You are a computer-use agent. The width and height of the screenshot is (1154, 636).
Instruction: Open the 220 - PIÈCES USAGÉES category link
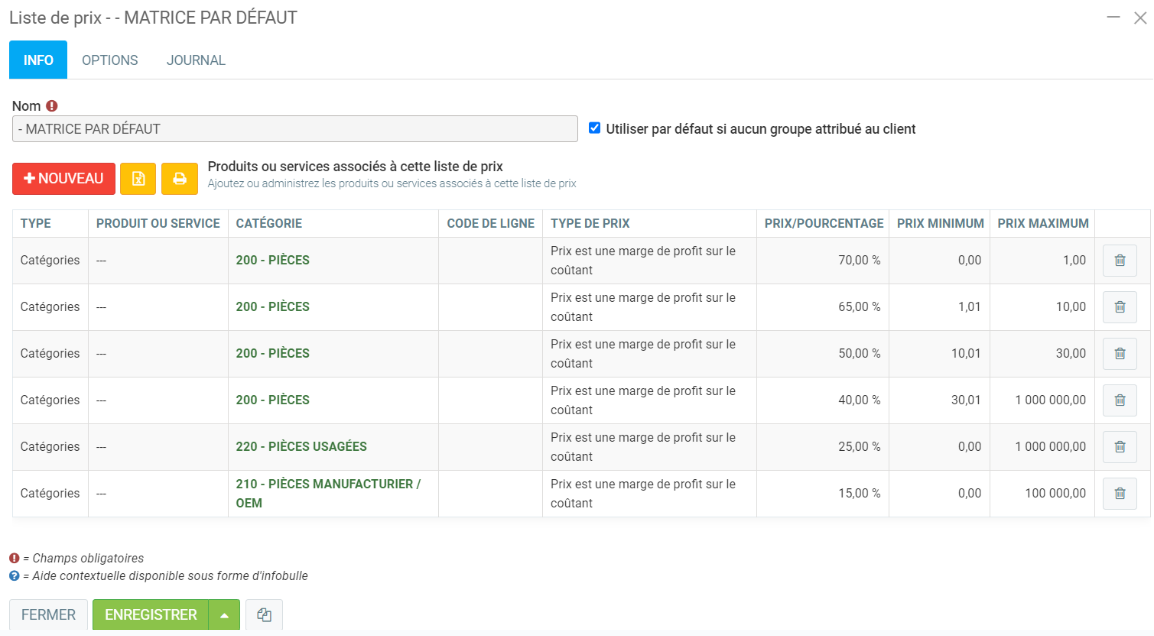tap(301, 447)
